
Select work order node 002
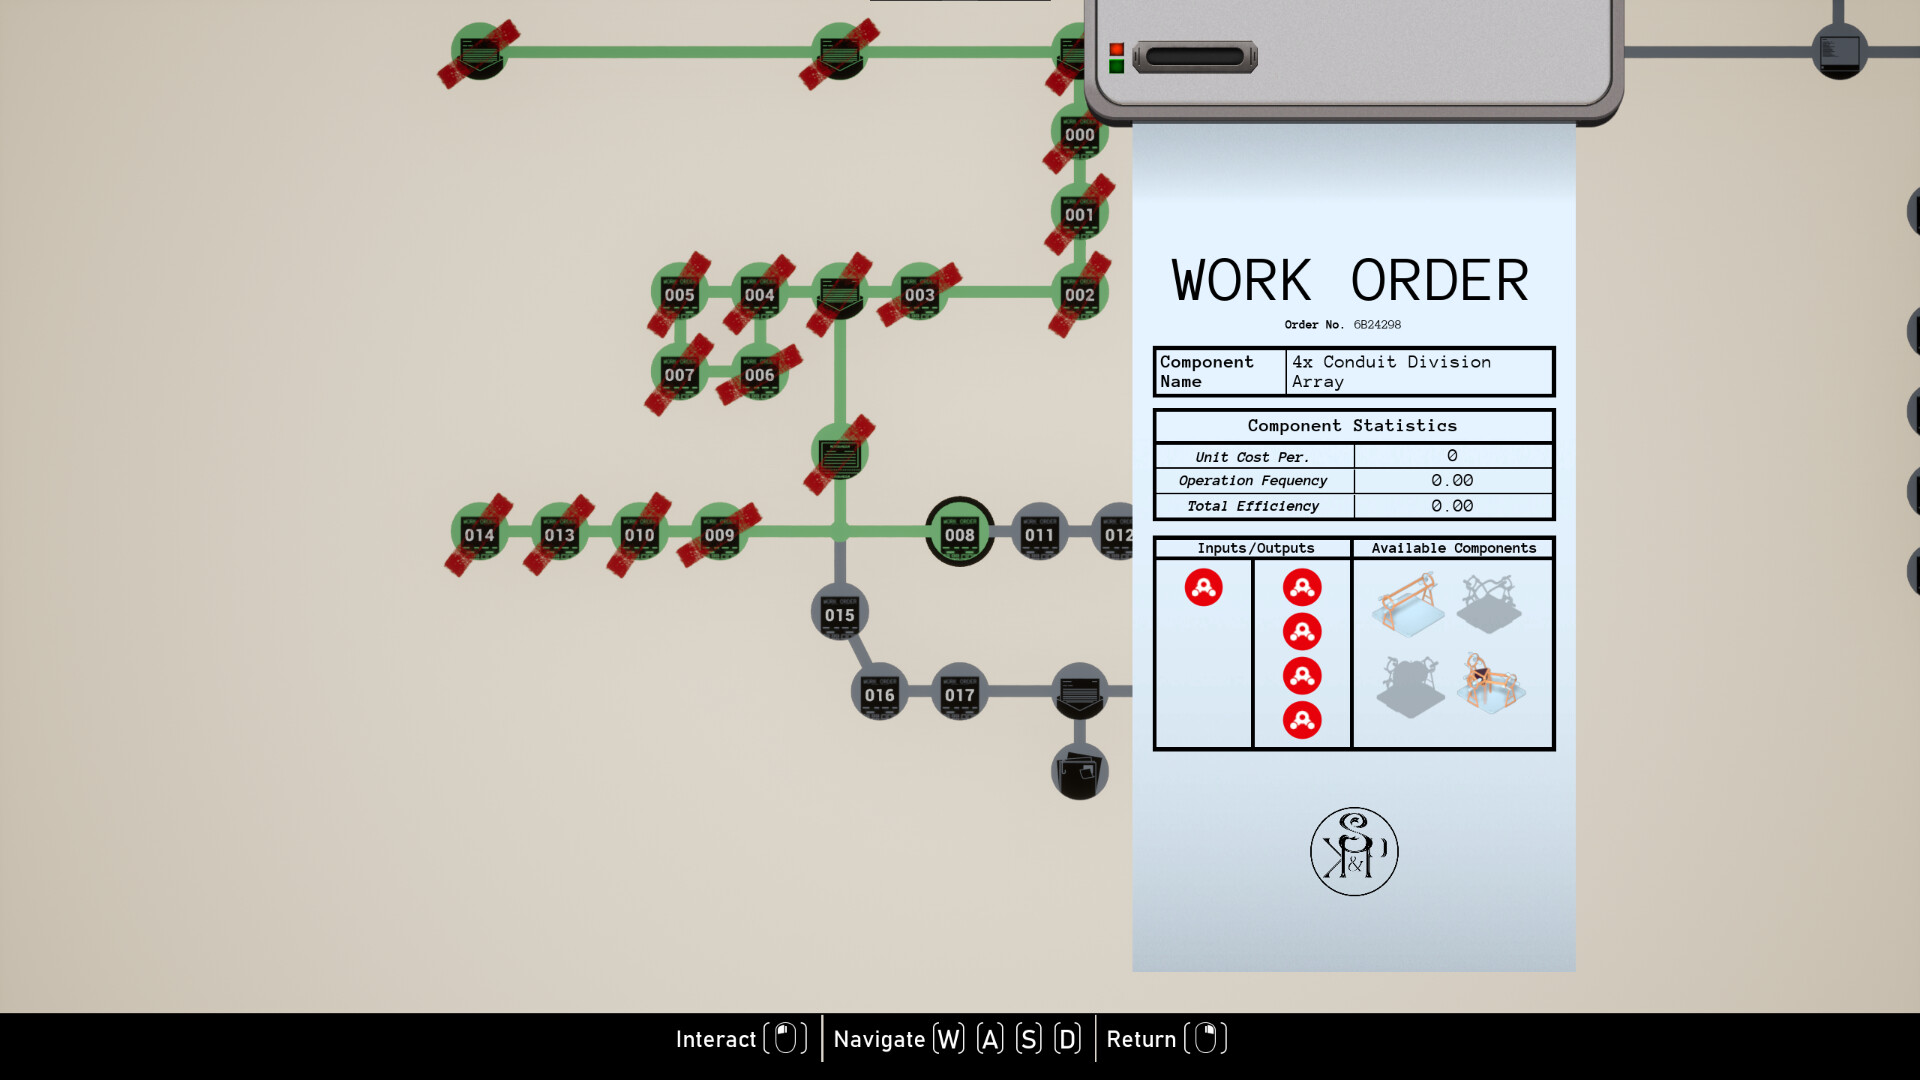(1079, 293)
